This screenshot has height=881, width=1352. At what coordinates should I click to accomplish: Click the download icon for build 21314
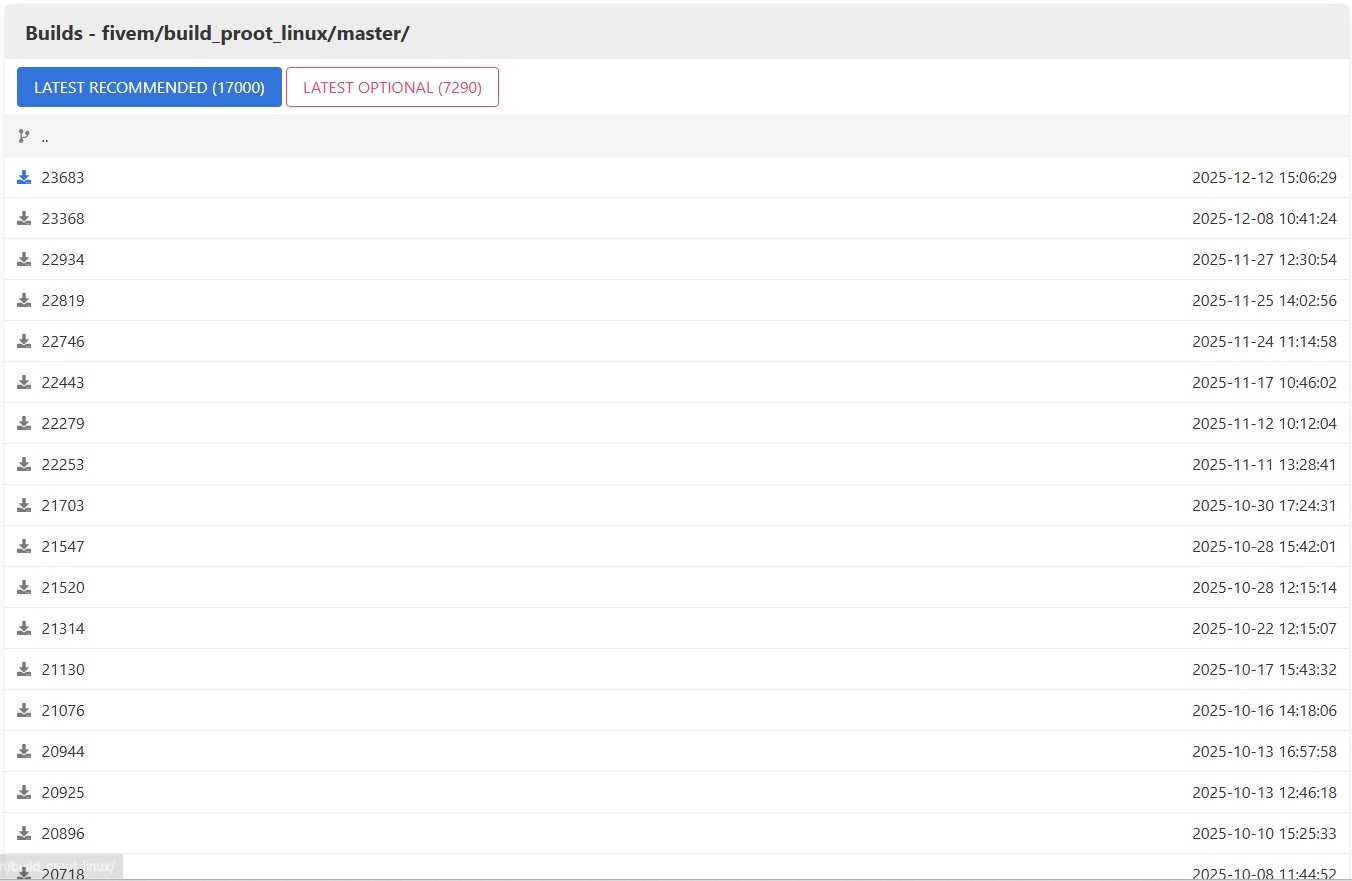(24, 628)
